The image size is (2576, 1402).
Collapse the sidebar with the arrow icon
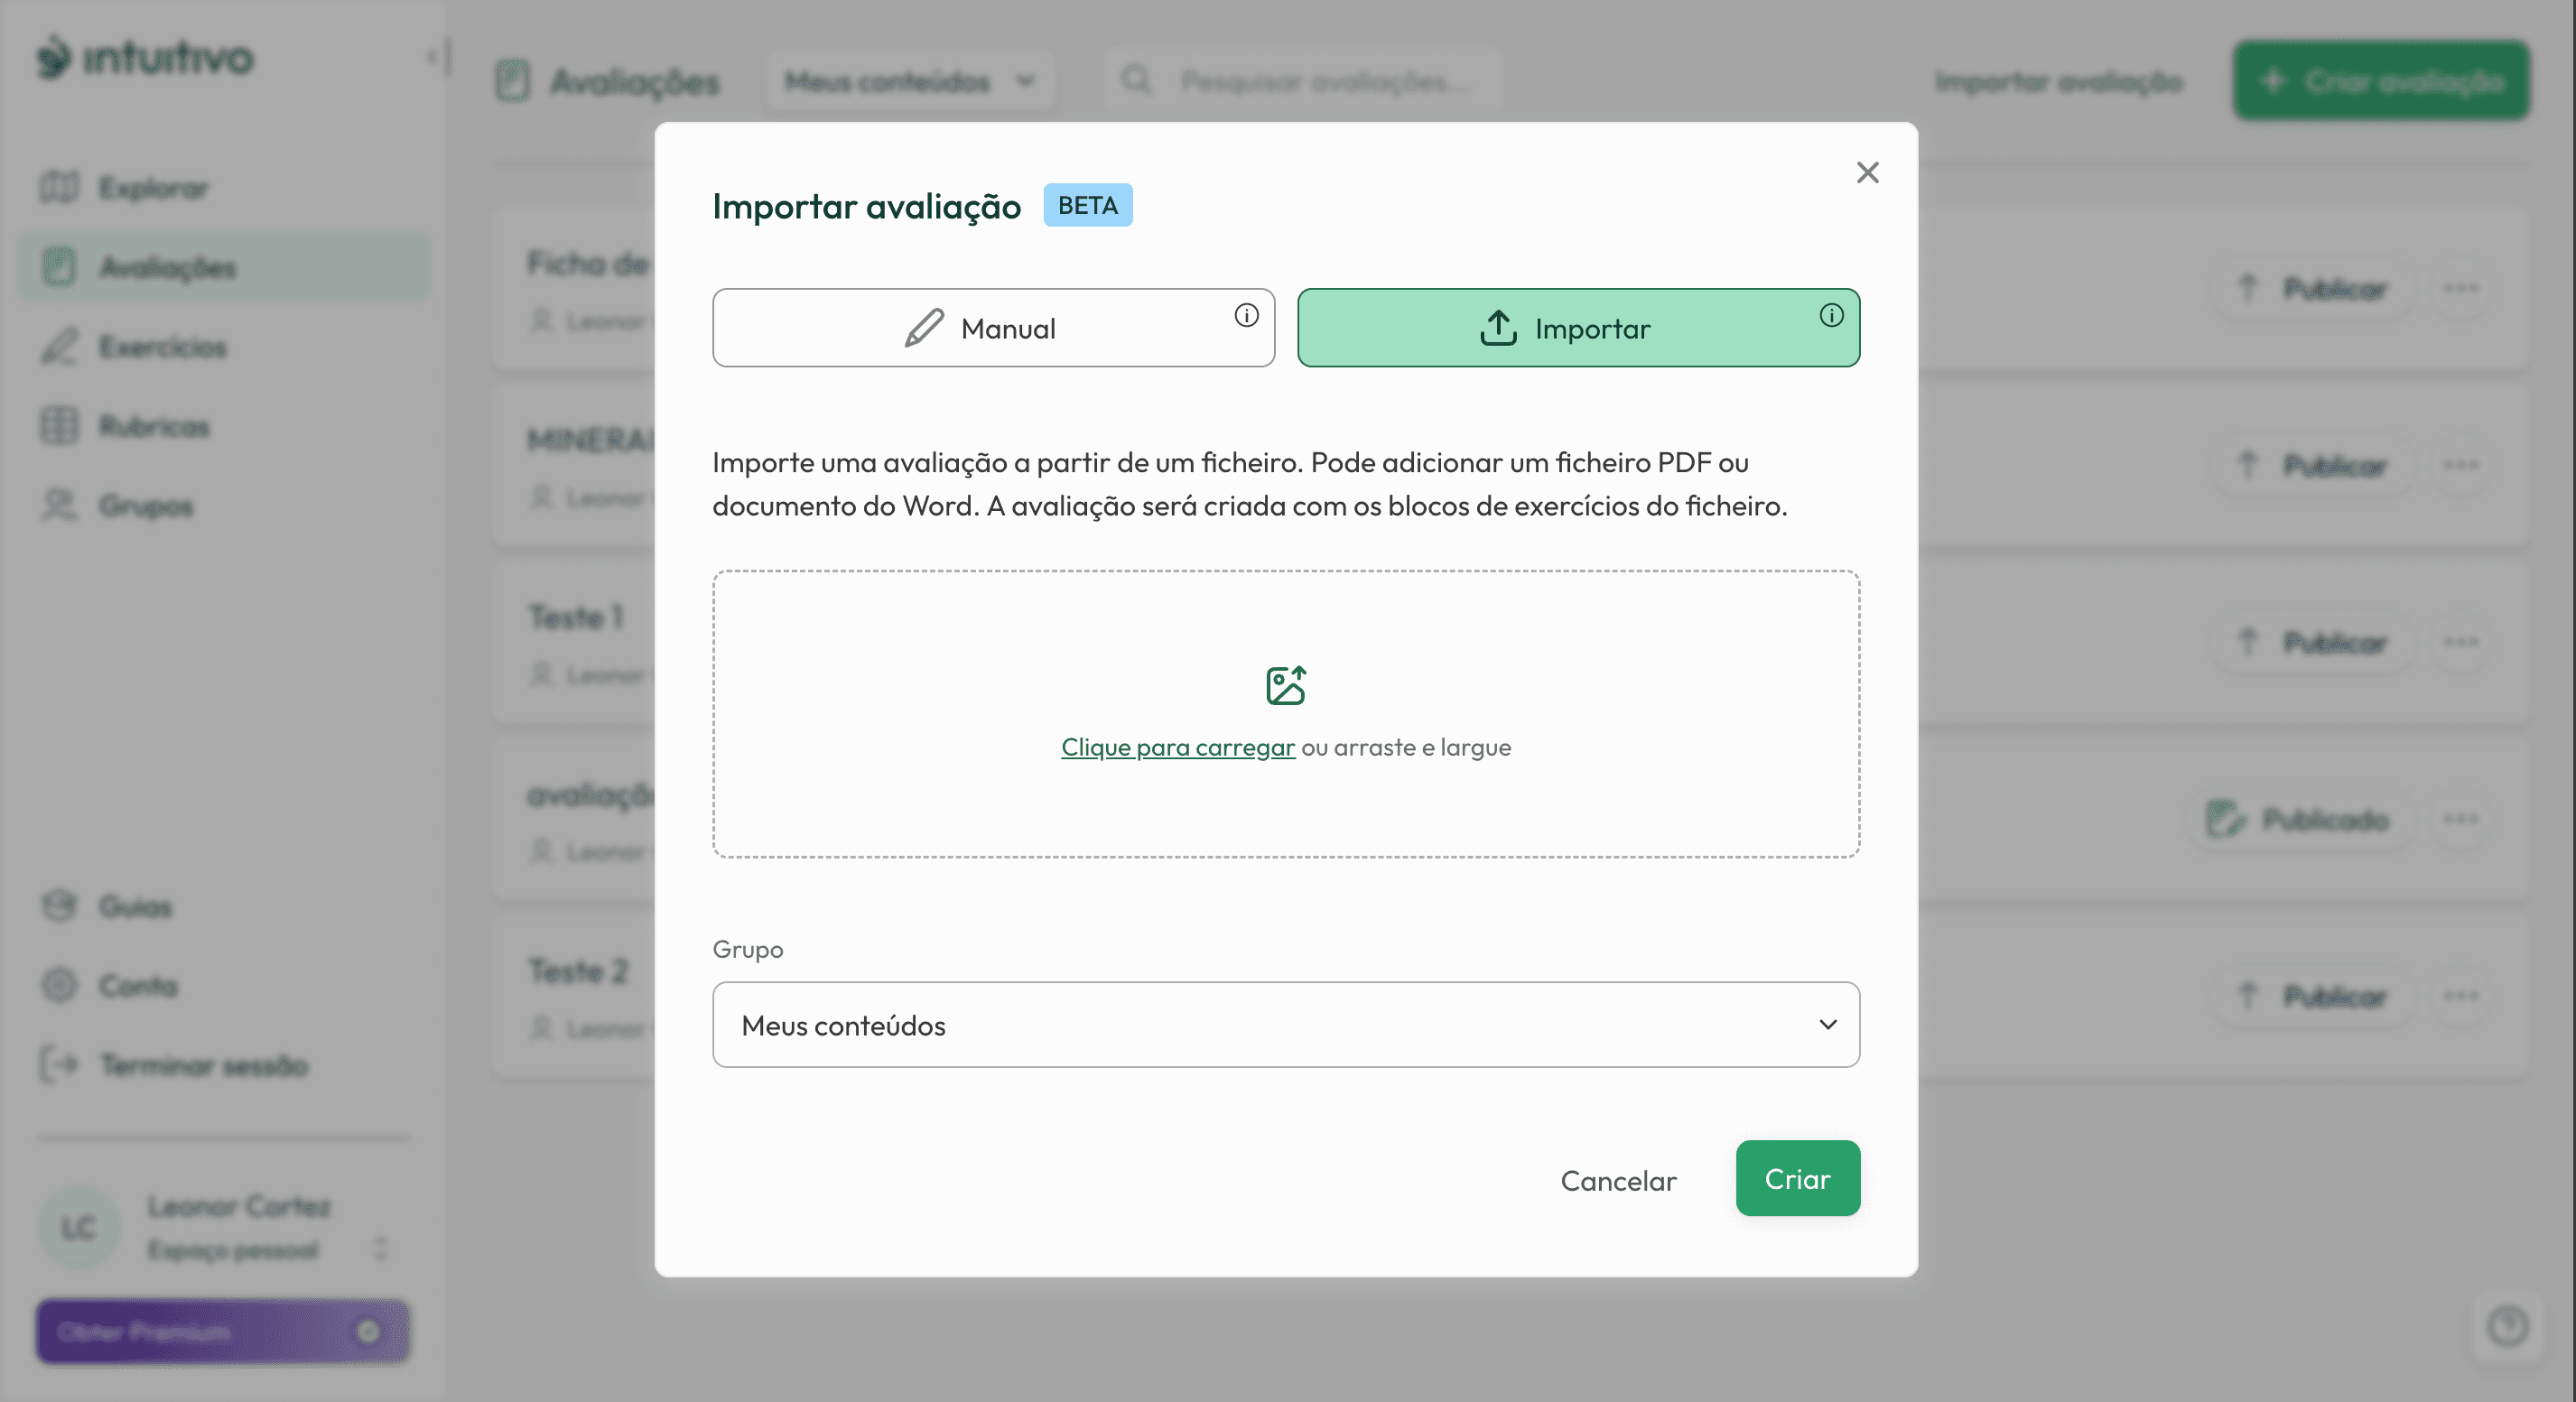(x=438, y=57)
